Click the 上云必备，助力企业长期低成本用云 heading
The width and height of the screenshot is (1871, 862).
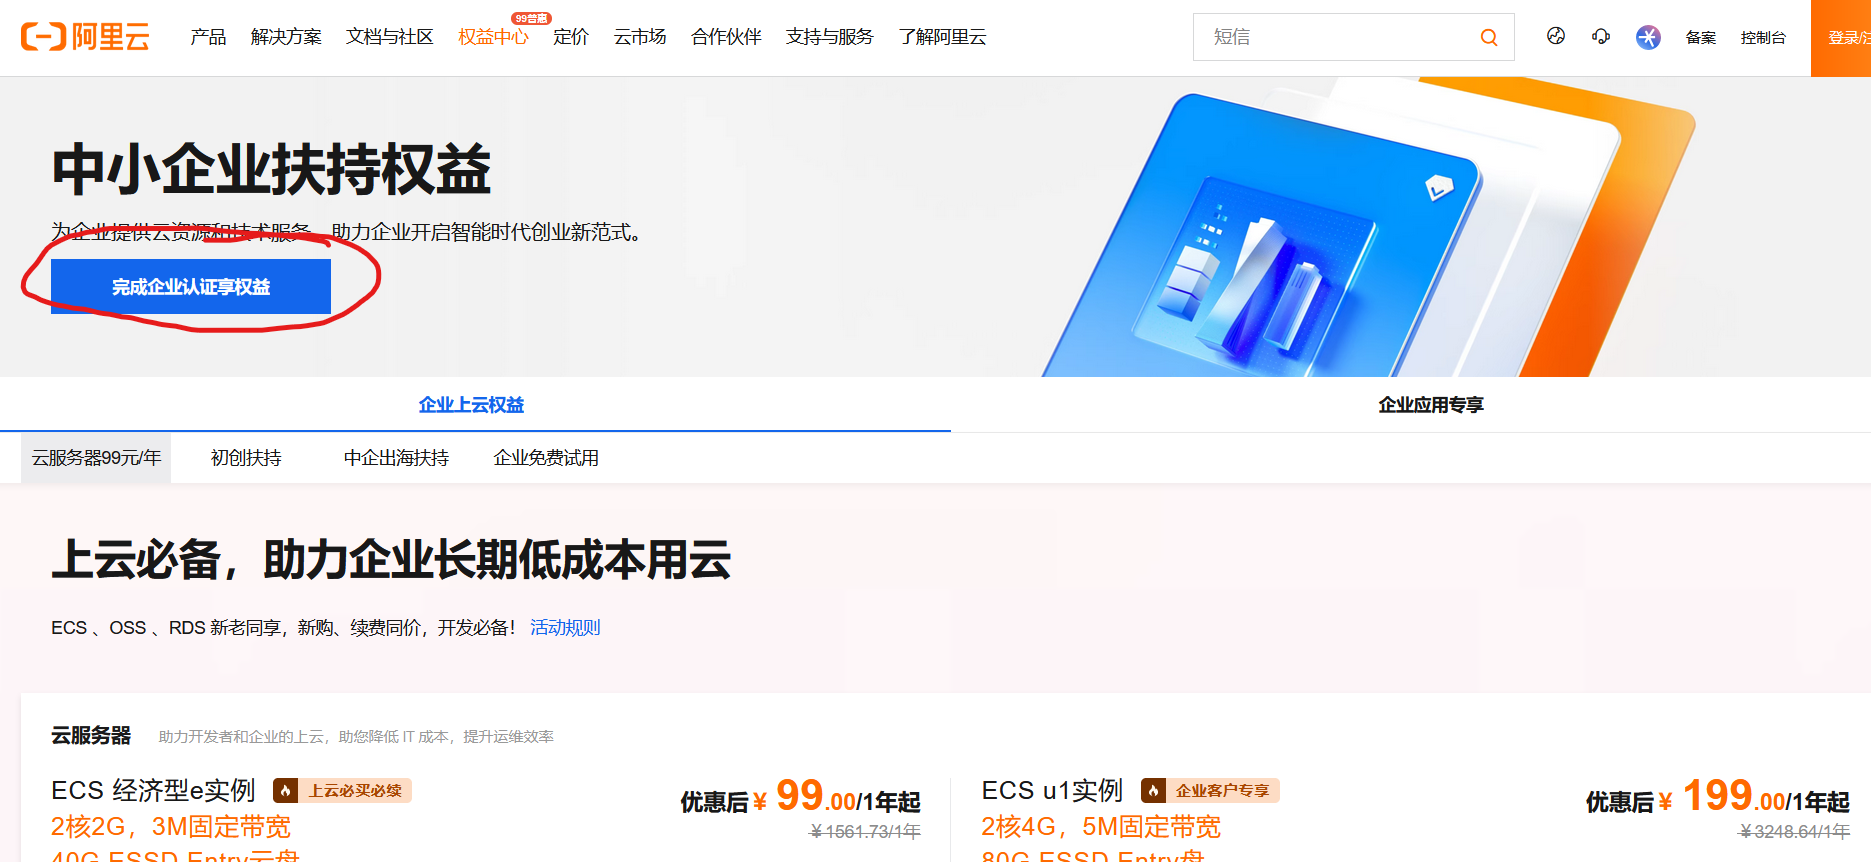coord(391,559)
